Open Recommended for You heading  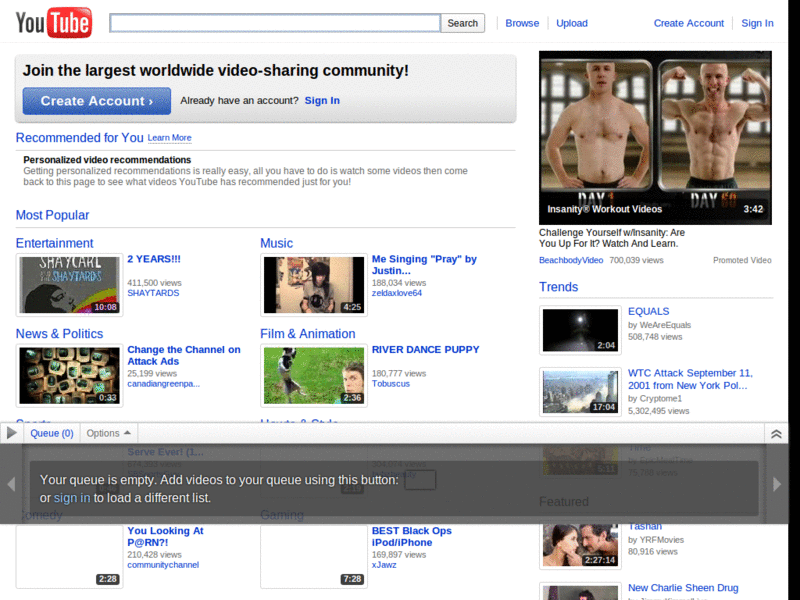pyautogui.click(x=80, y=138)
